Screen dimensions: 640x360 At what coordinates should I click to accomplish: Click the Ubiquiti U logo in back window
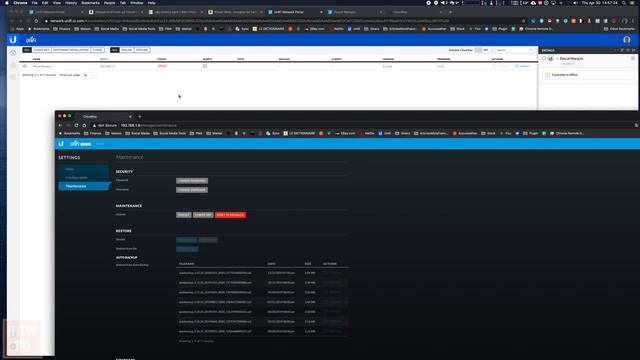coord(13,40)
